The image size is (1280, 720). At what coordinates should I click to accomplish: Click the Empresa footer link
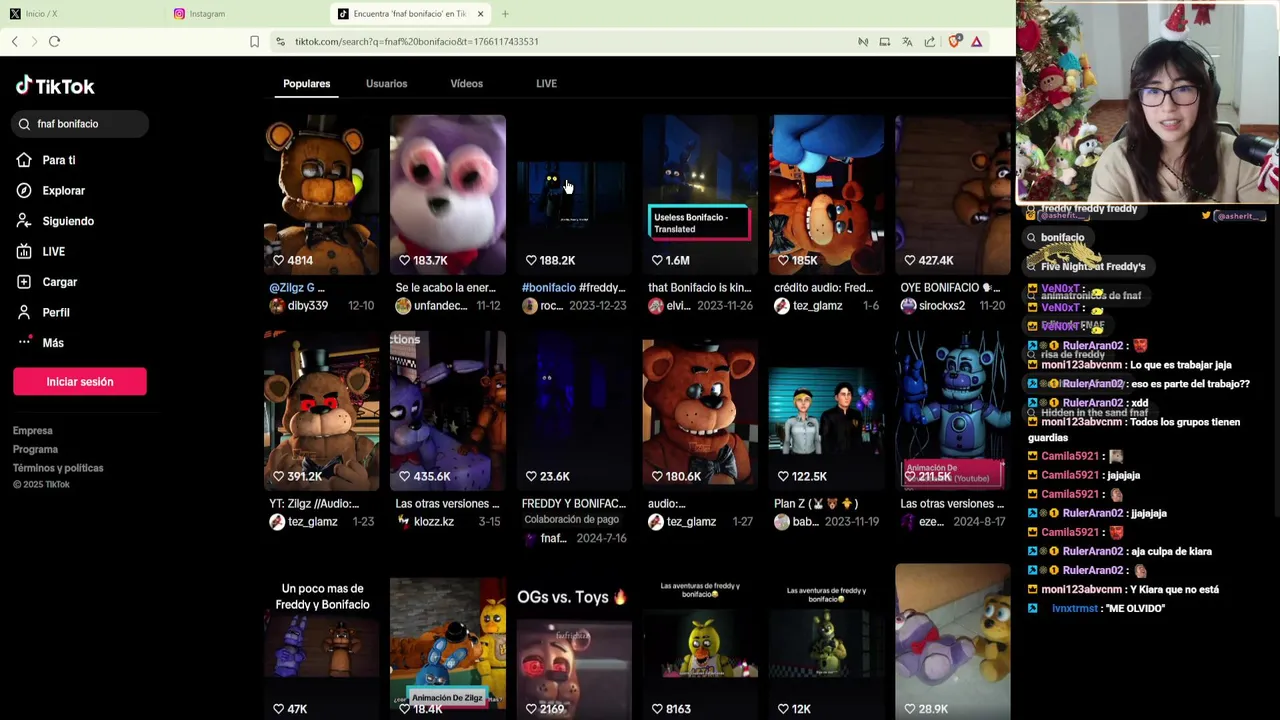32,431
